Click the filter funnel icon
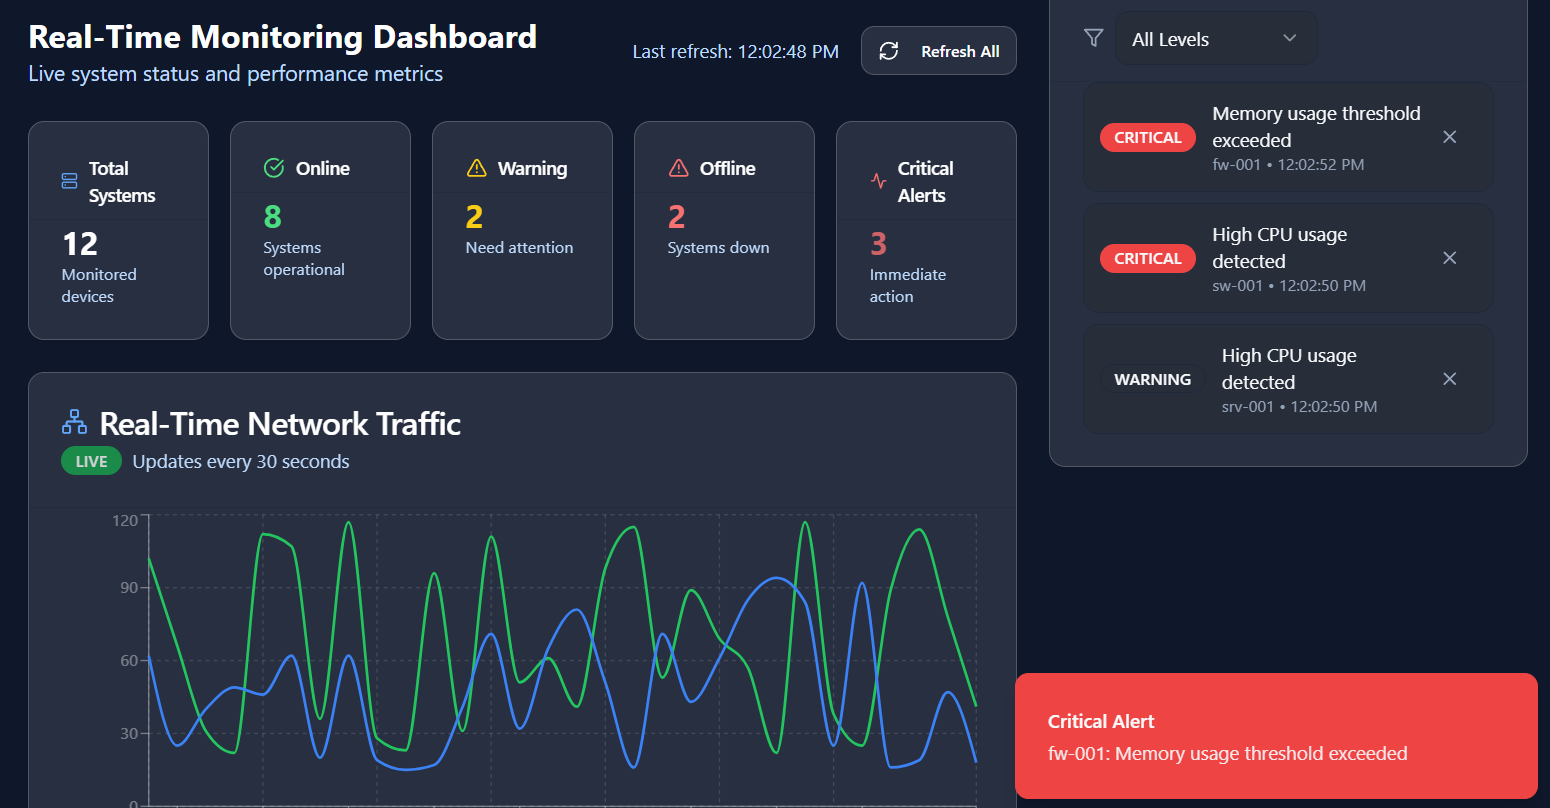The height and width of the screenshot is (808, 1550). (1093, 38)
